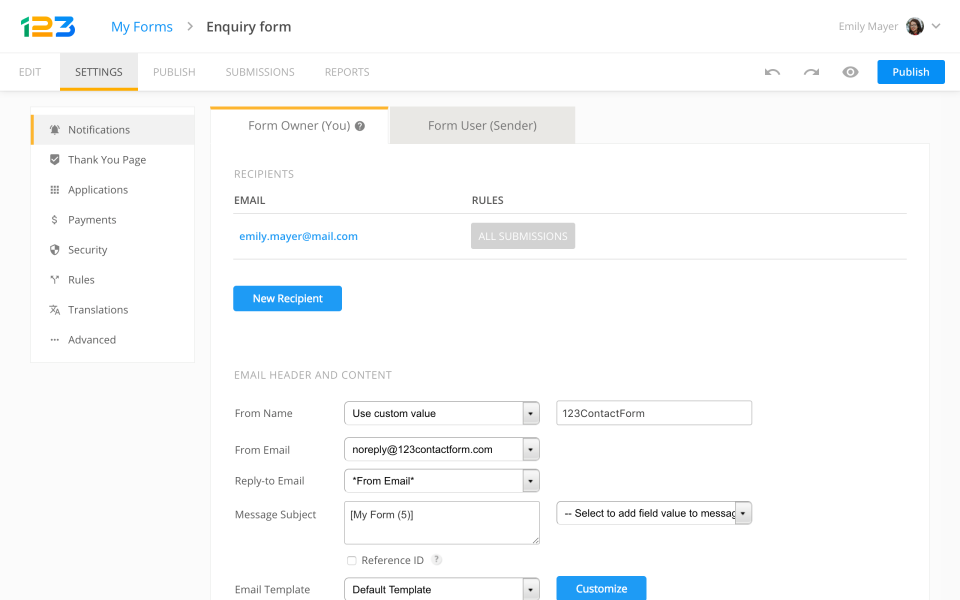The width and height of the screenshot is (960, 600).
Task: Open the add field value dropdown
Action: tap(743, 513)
